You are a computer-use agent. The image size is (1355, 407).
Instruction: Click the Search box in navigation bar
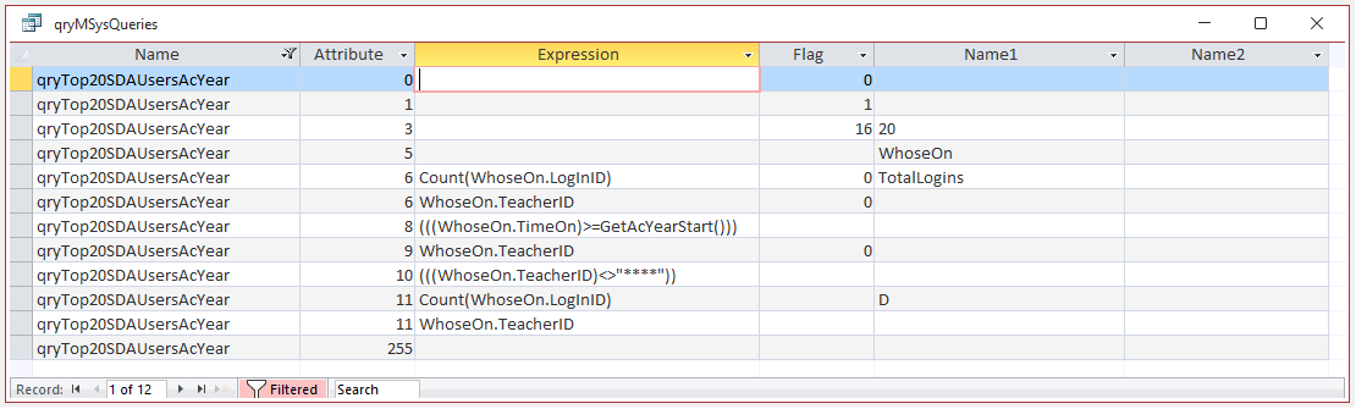click(x=377, y=389)
